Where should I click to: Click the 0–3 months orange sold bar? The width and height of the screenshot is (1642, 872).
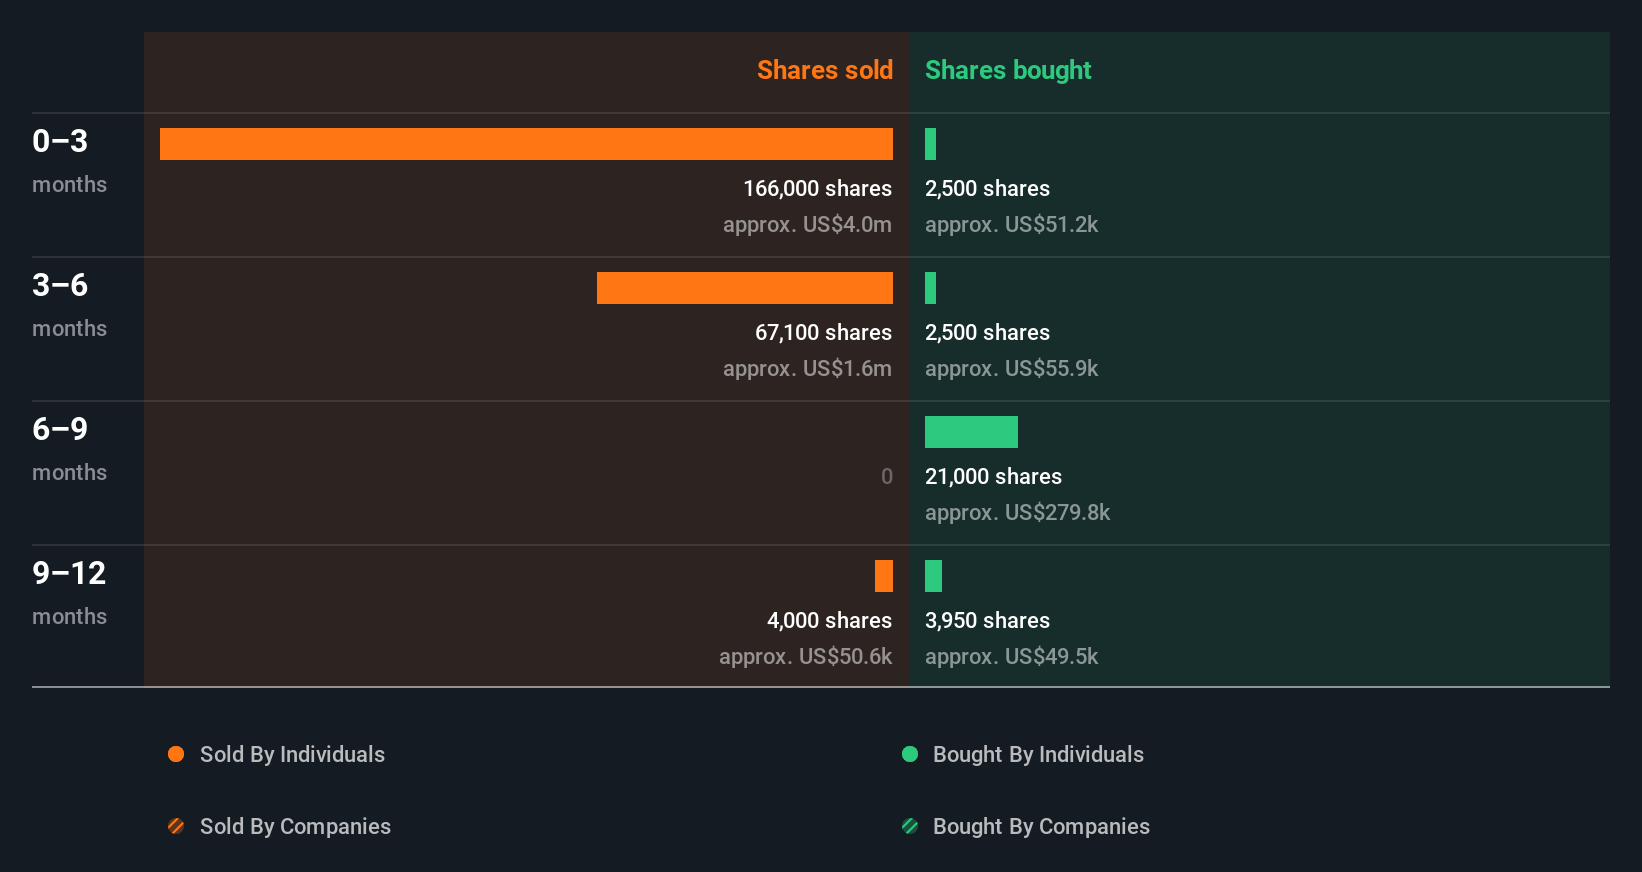526,144
